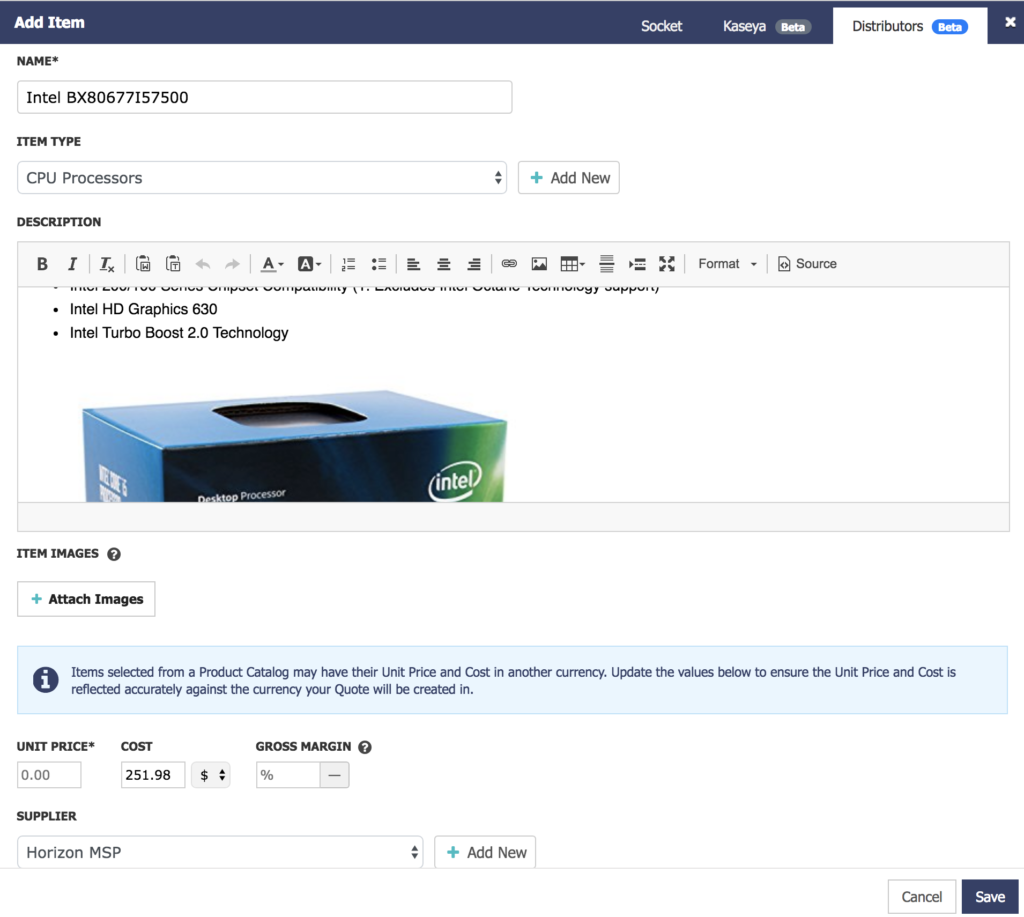This screenshot has width=1024, height=917.
Task: Maximize the description editor
Action: click(x=667, y=264)
